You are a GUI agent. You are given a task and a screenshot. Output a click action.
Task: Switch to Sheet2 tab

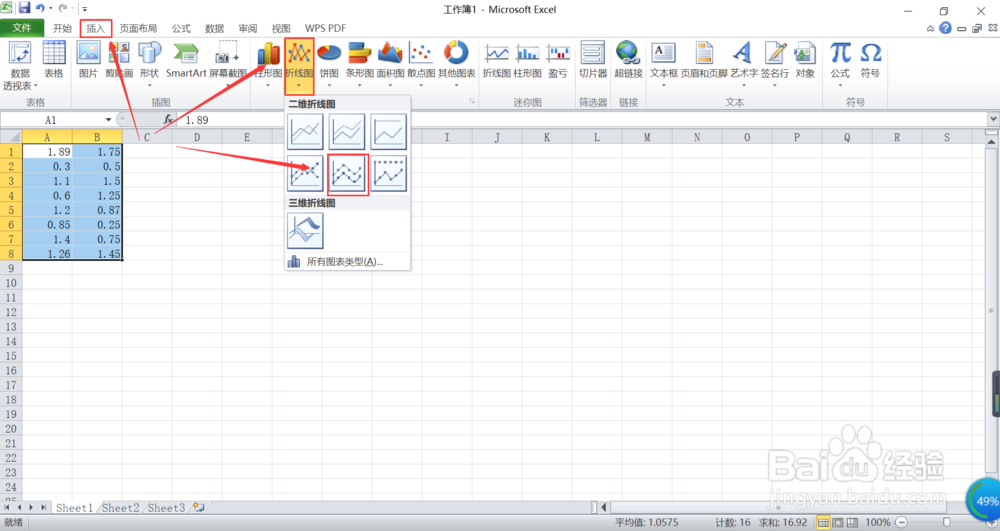[x=120, y=508]
